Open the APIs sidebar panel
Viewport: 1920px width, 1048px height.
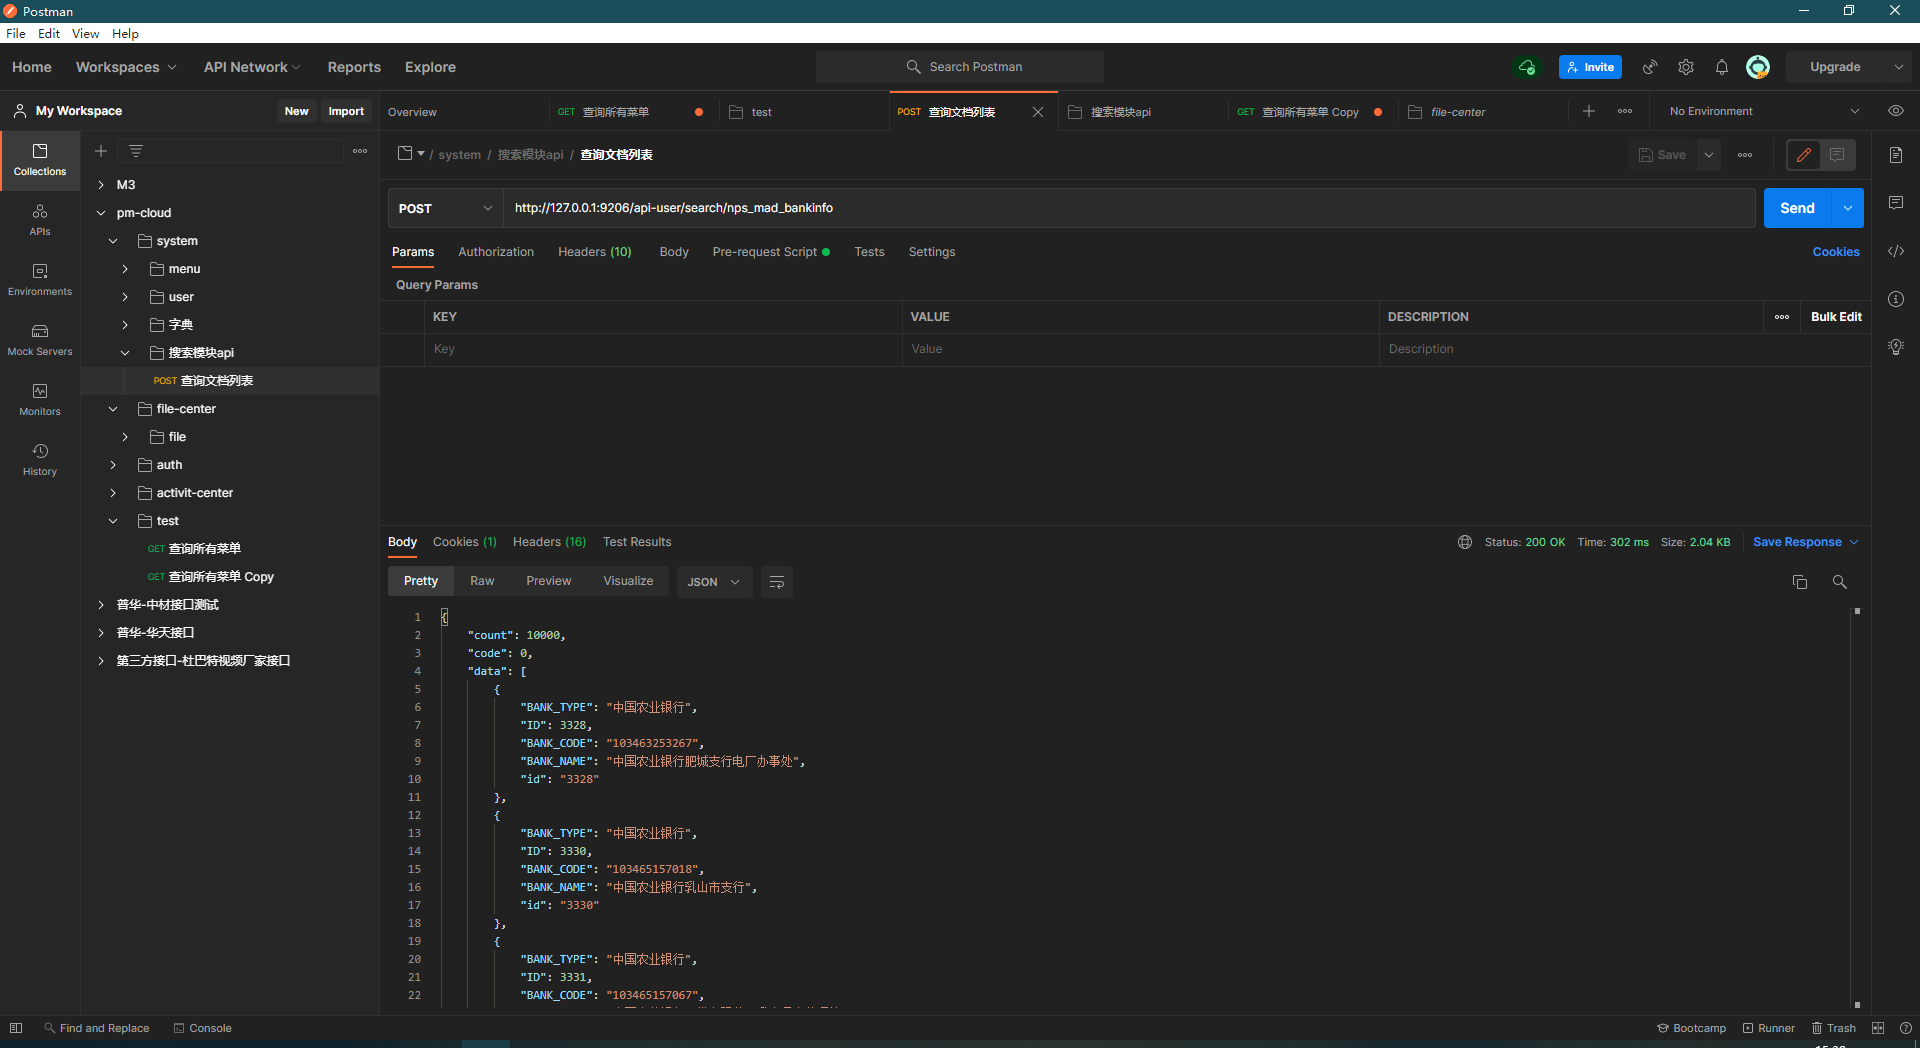[x=40, y=220]
